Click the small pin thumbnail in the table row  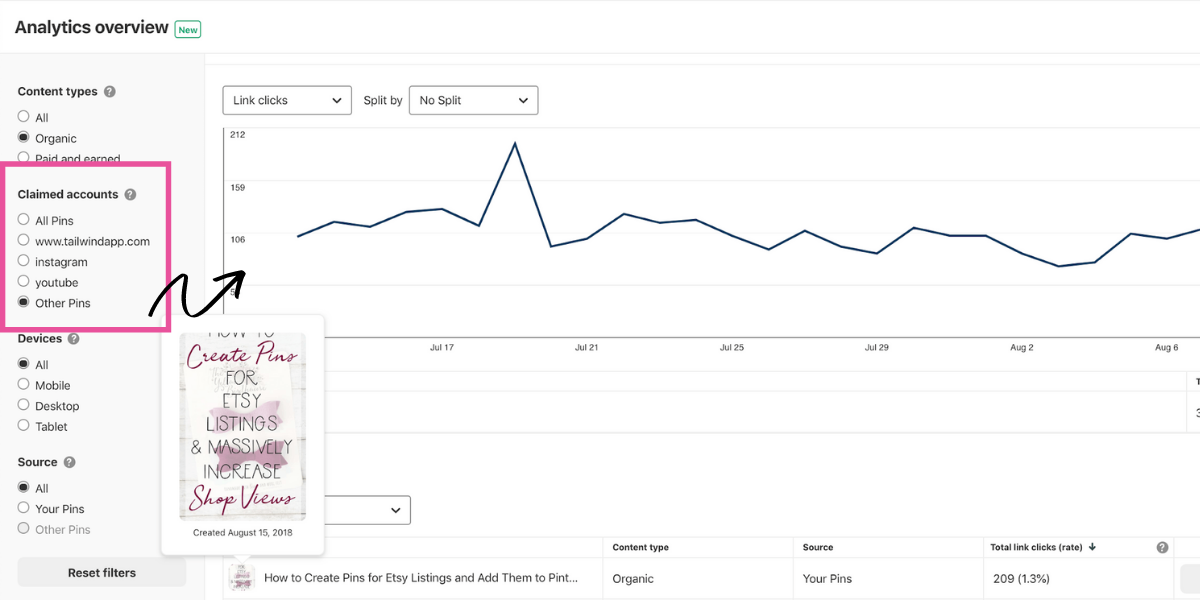[x=240, y=578]
